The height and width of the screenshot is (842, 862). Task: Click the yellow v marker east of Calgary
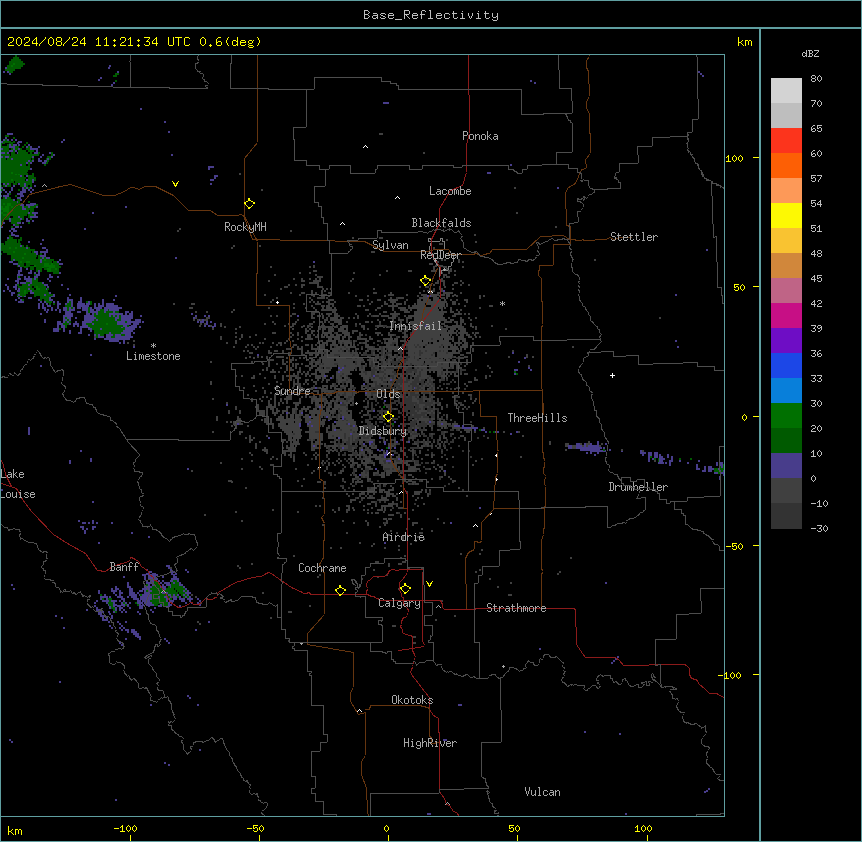point(429,584)
